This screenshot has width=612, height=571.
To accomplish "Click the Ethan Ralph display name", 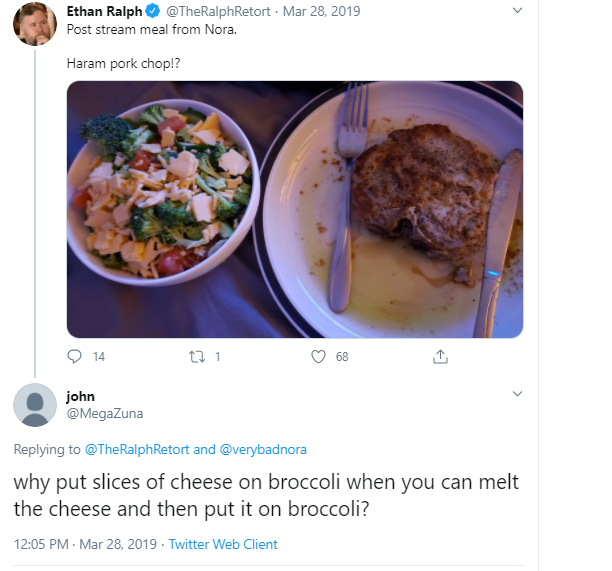I will [x=104, y=11].
